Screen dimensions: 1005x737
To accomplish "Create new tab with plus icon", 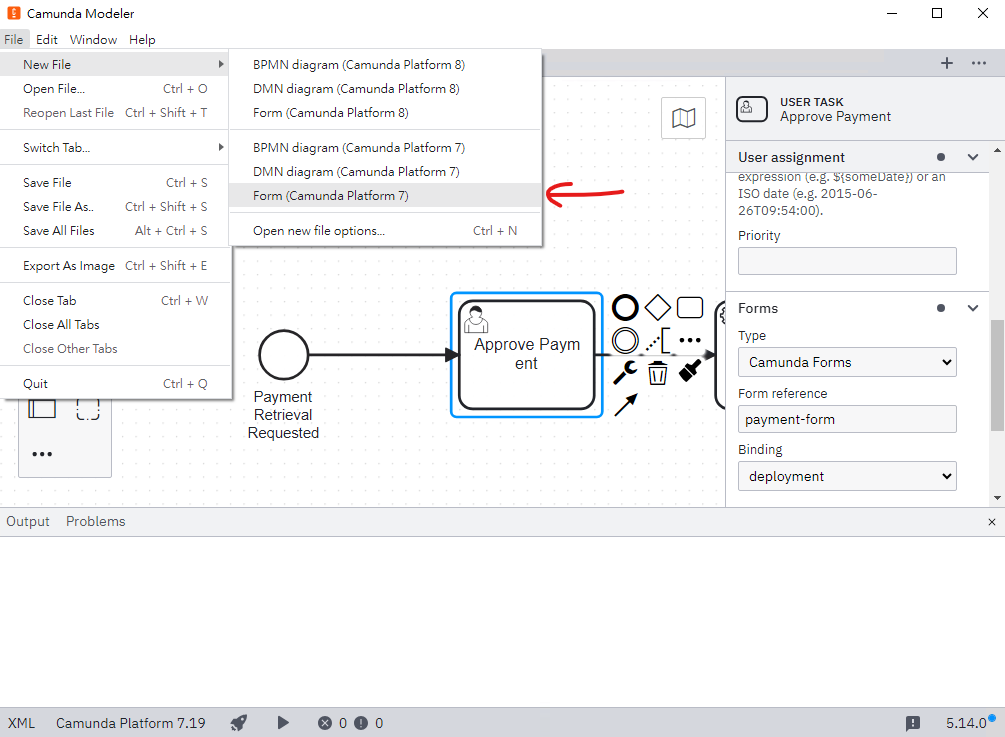I will coord(947,63).
